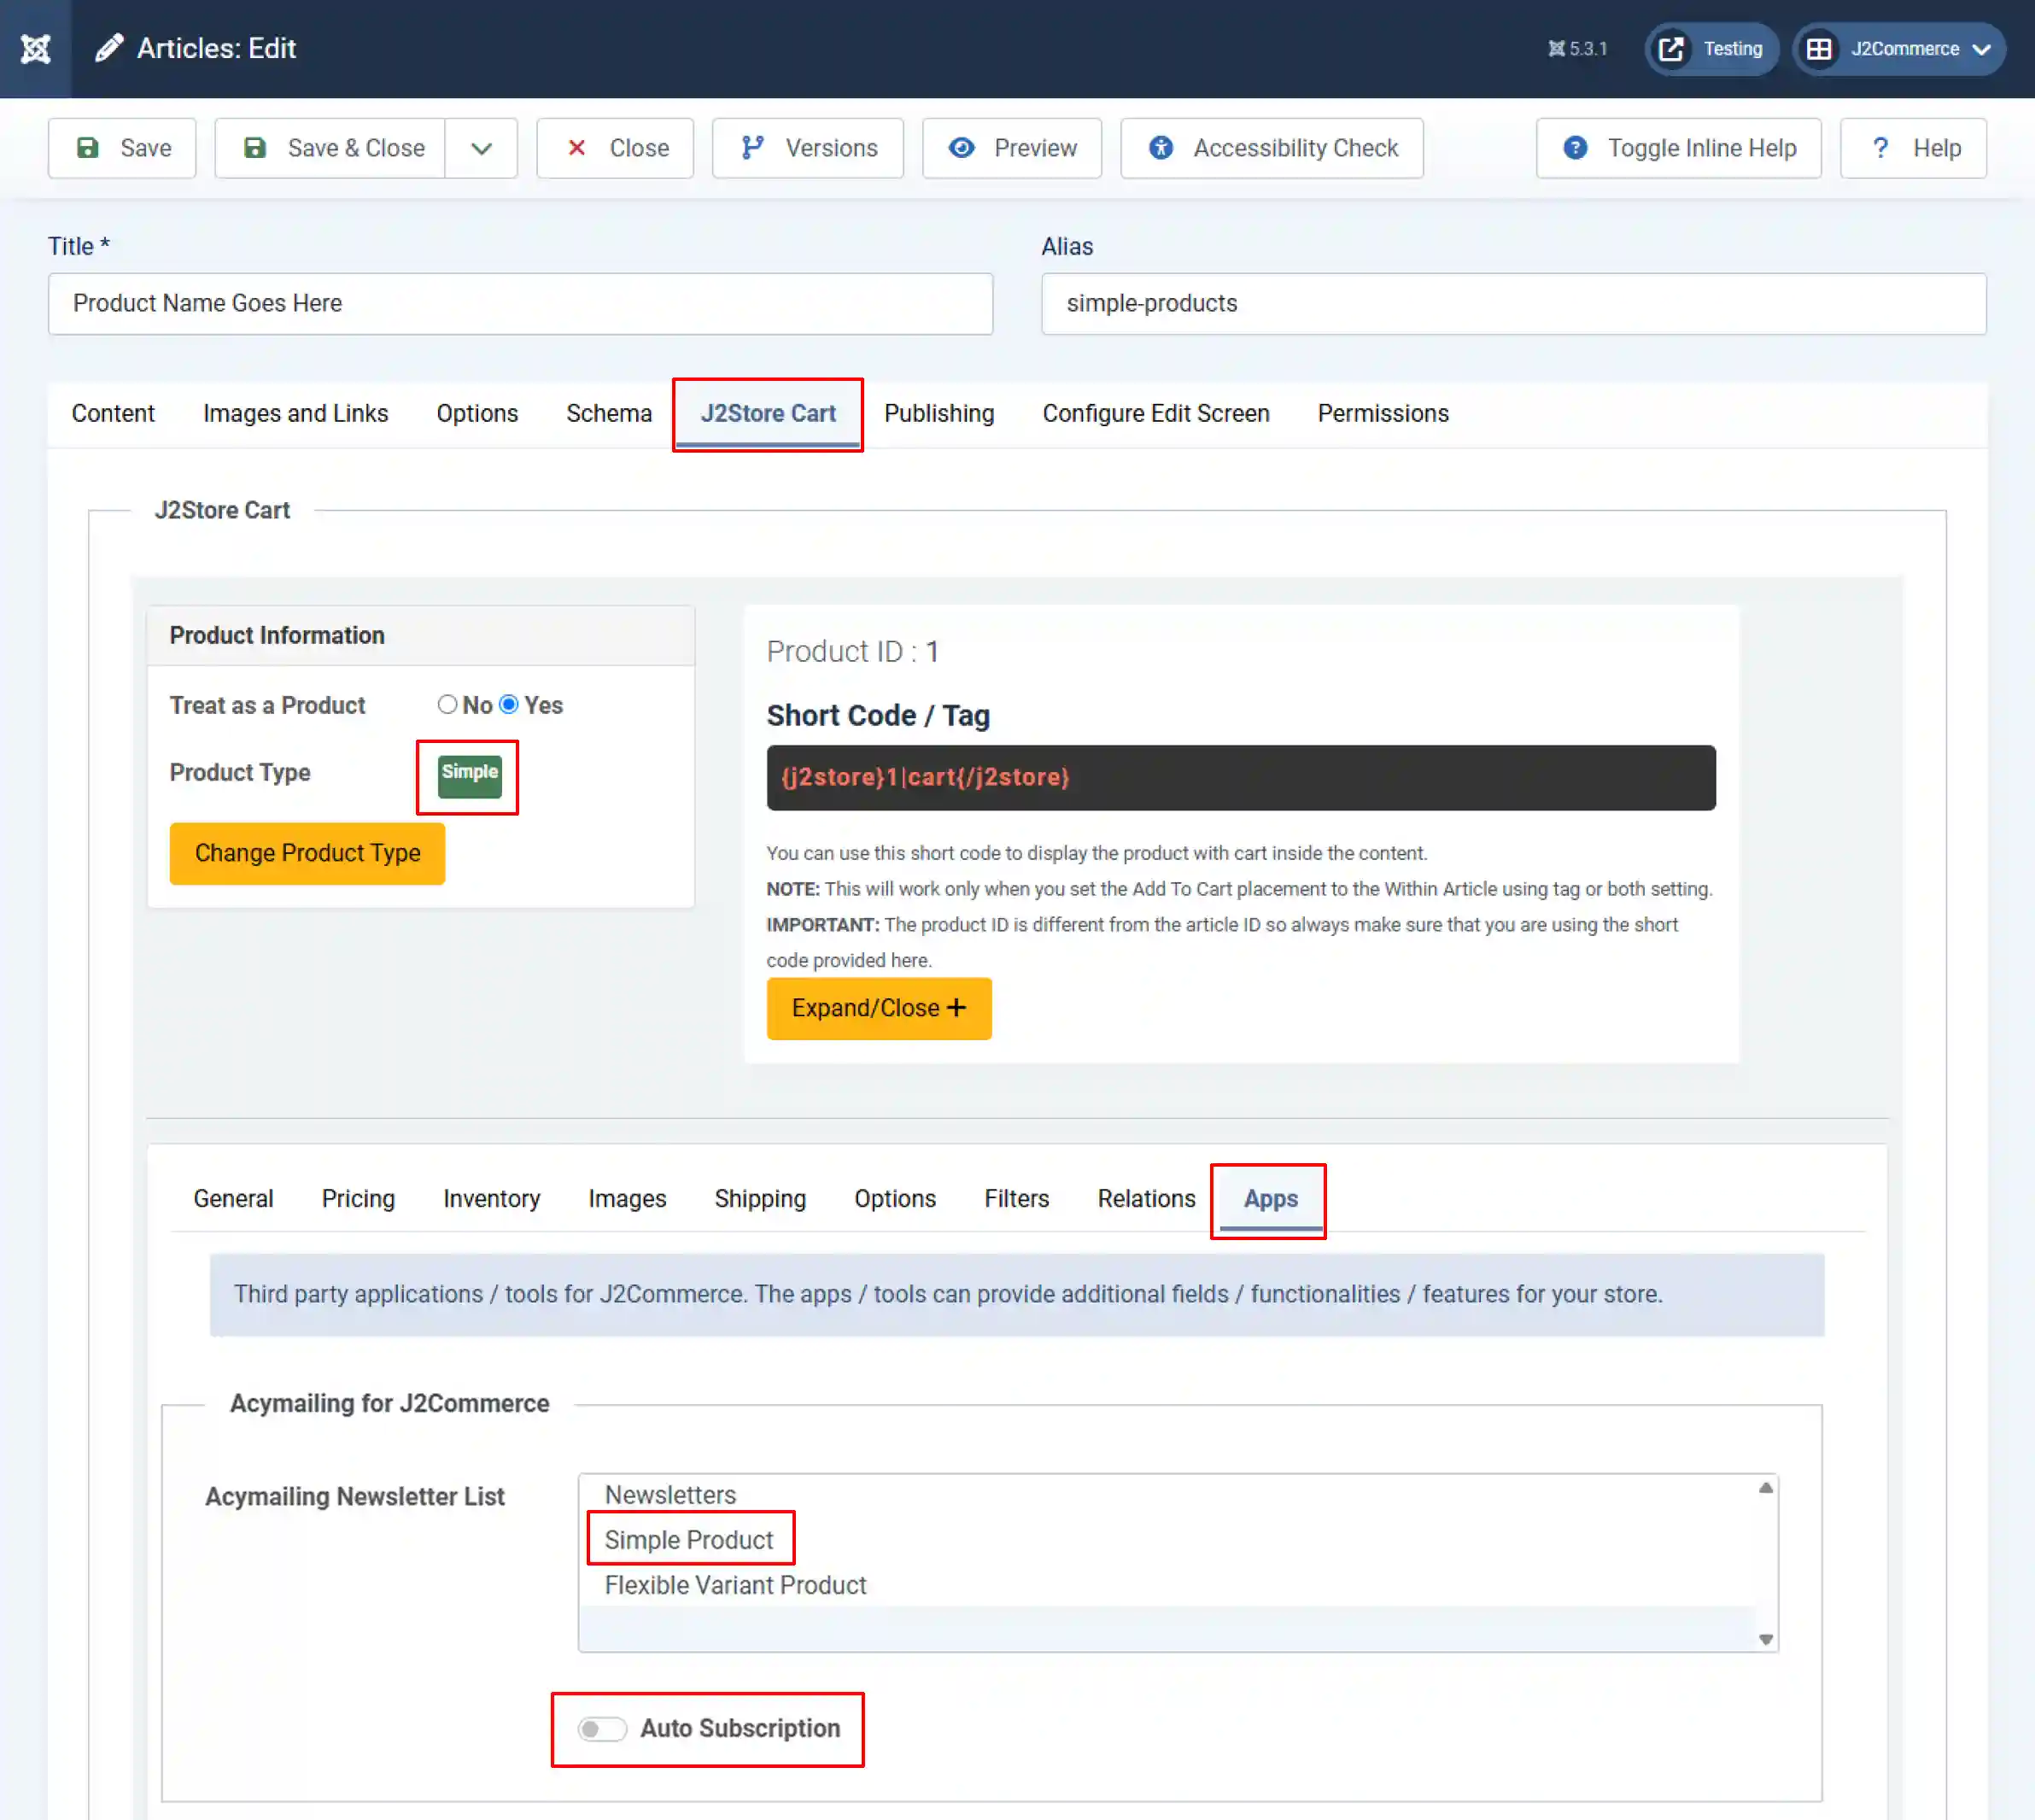
Task: Expand the Save & Close dropdown arrow
Action: [481, 148]
